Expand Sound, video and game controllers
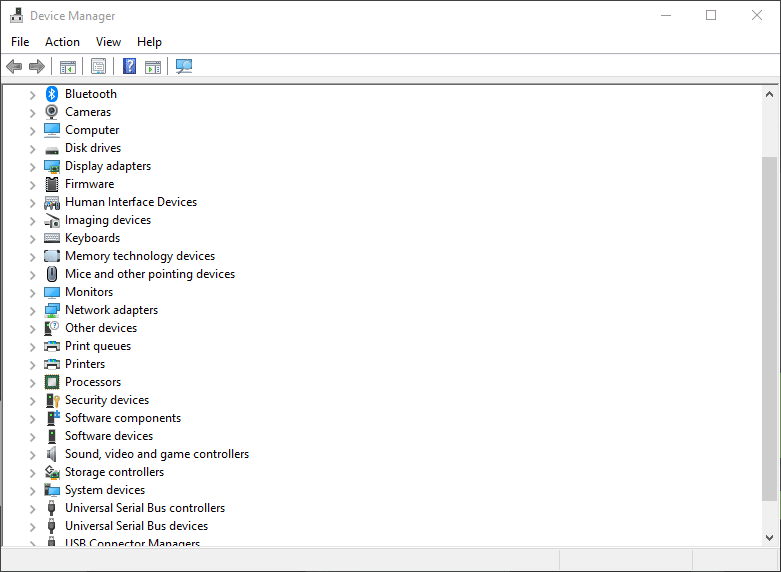Viewport: 781px width, 572px height. click(x=32, y=455)
